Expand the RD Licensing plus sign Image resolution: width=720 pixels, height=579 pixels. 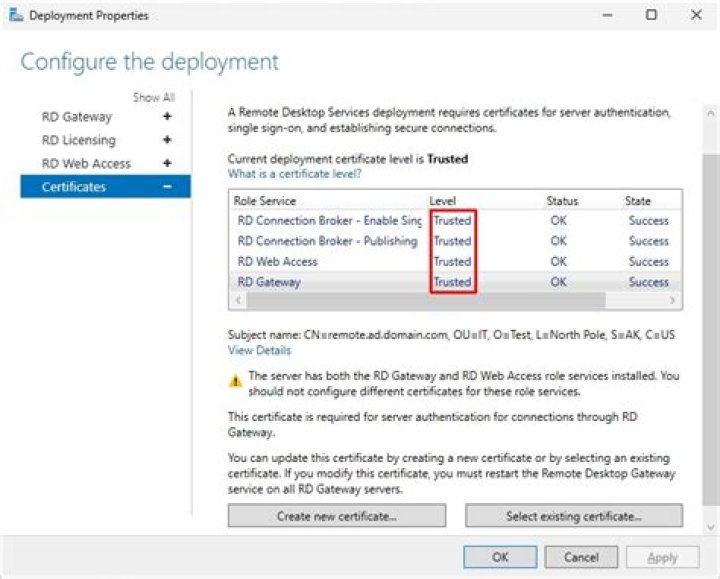click(167, 140)
